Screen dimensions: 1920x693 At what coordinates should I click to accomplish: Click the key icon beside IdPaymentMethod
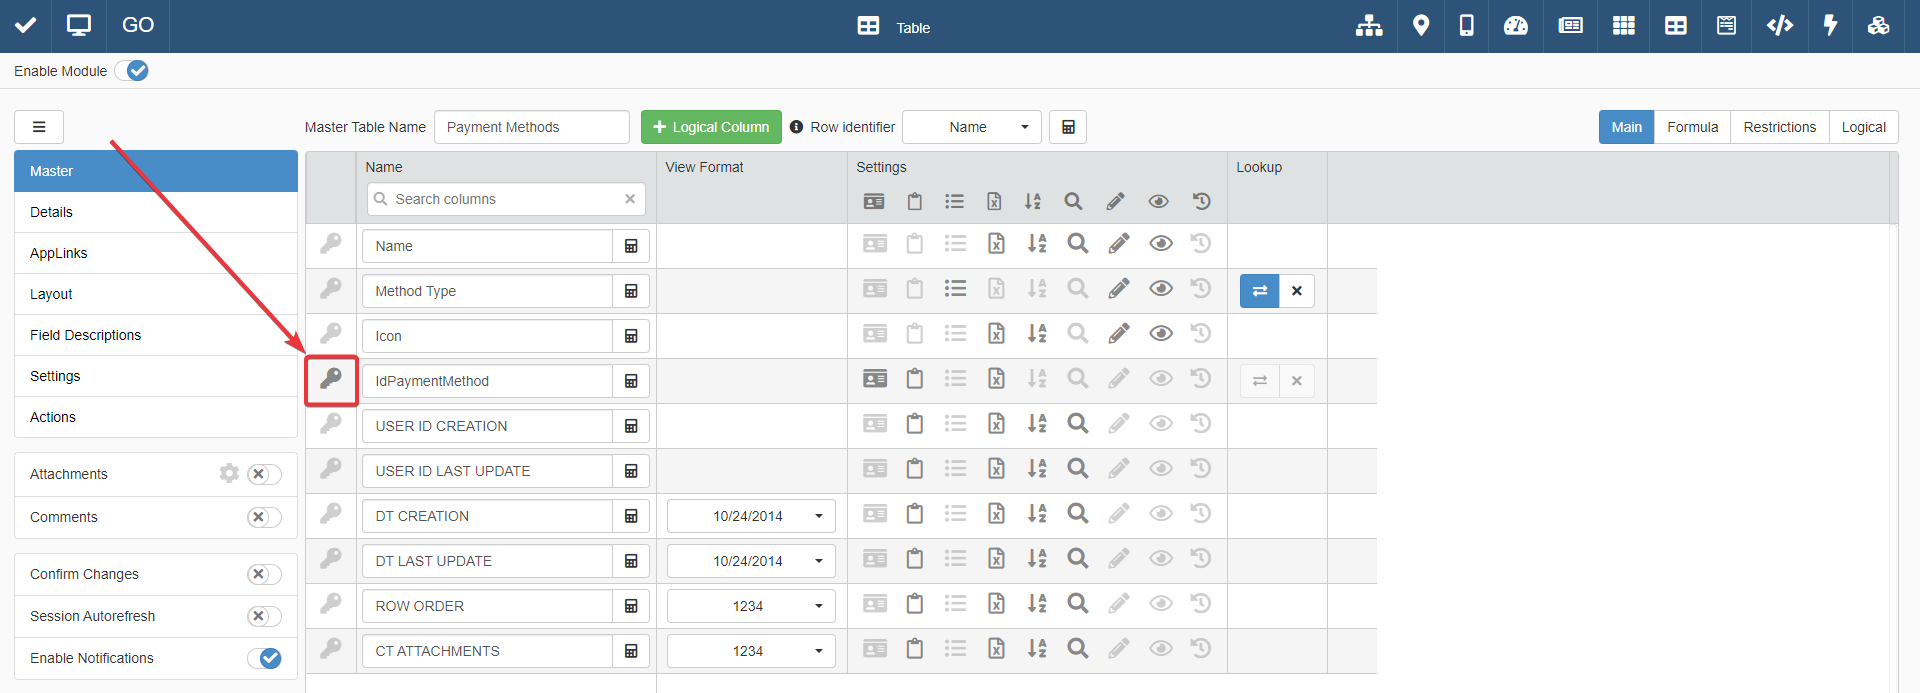pos(331,380)
